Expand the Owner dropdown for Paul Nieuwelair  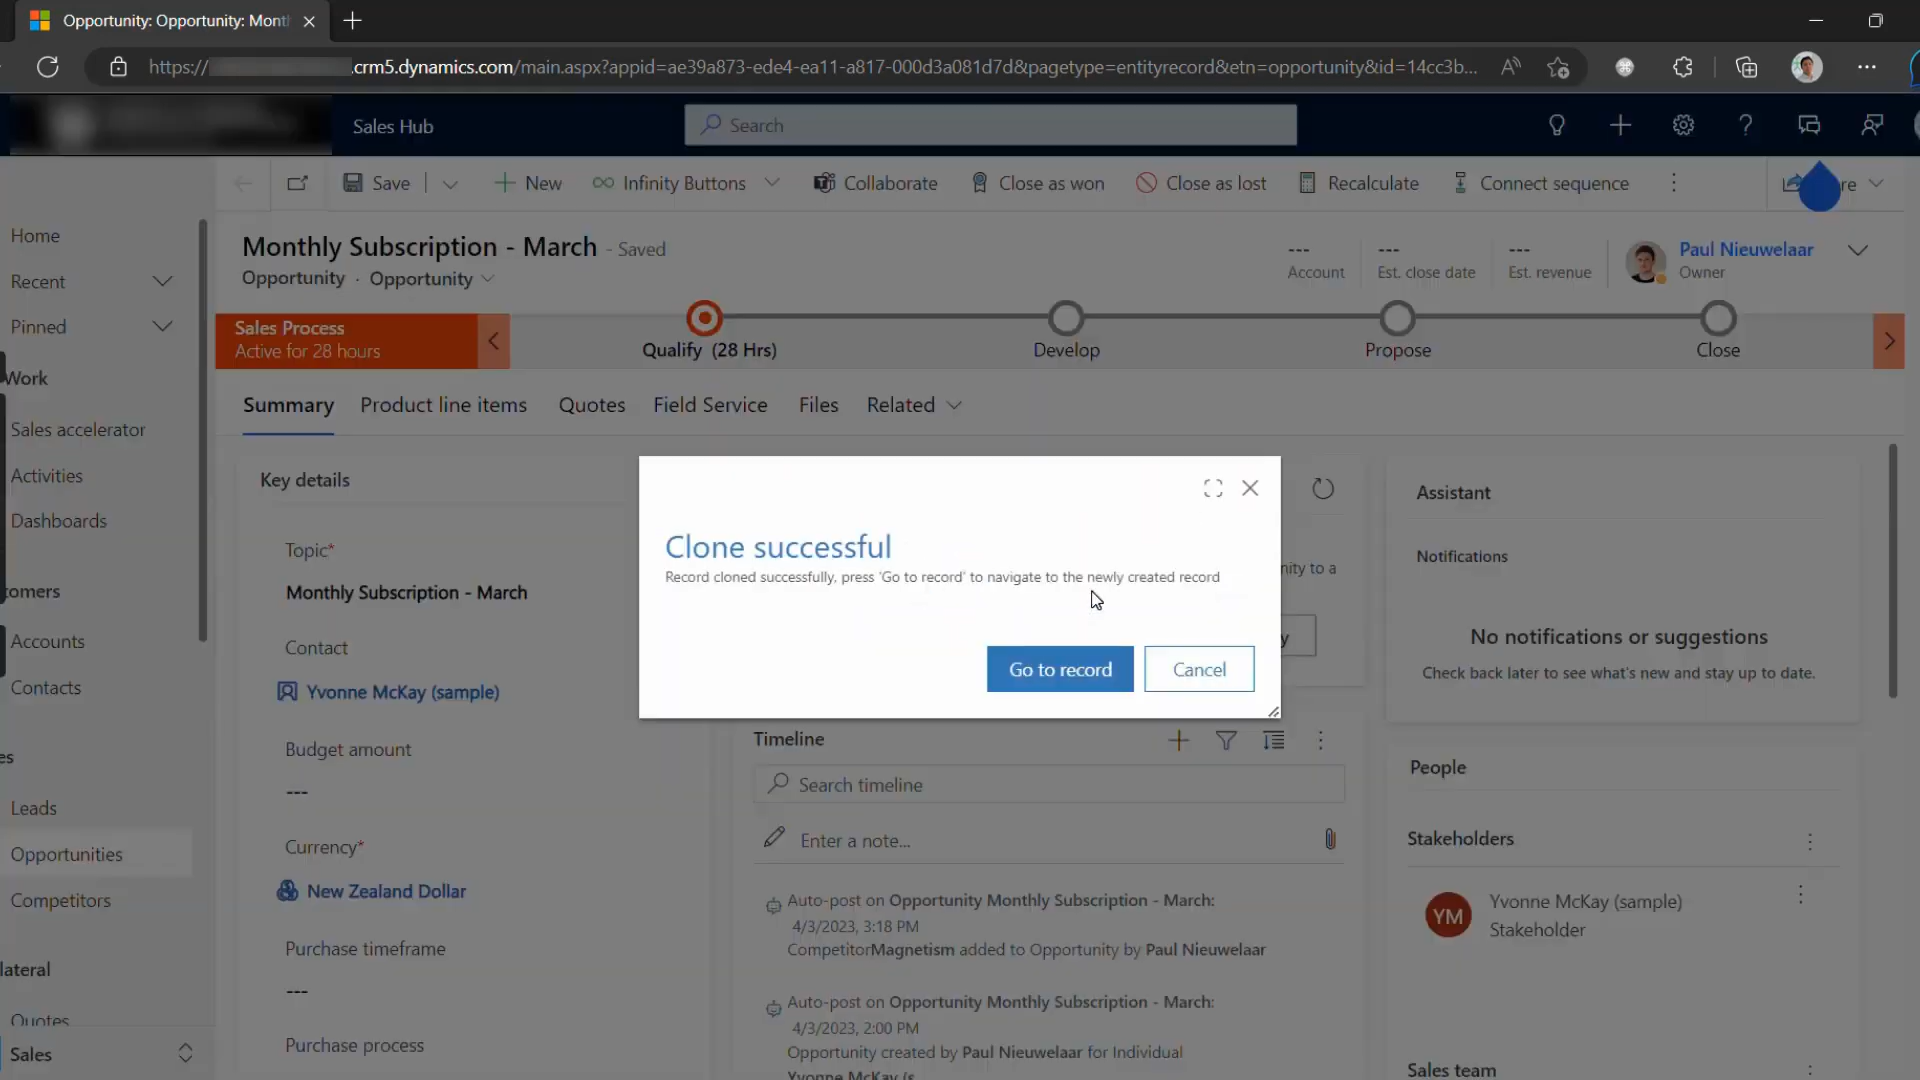pyautogui.click(x=1858, y=251)
